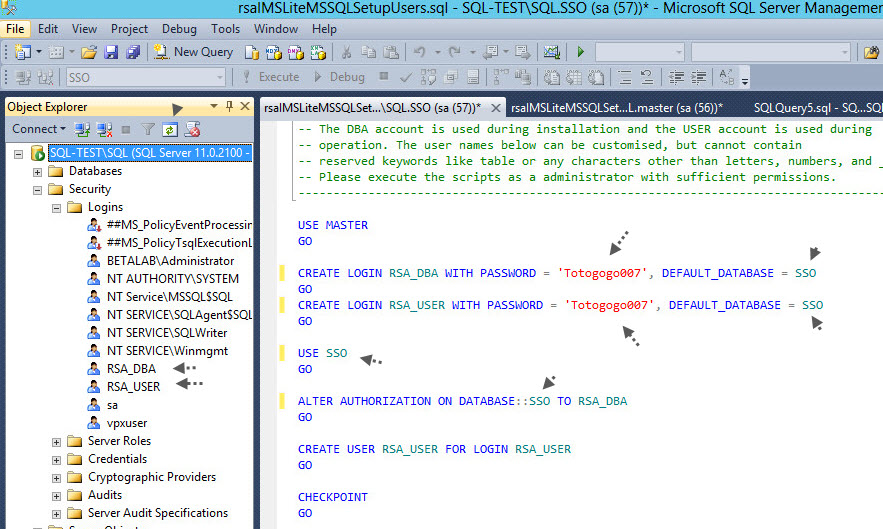Click Connect Object Explorer icon
Image resolution: width=883 pixels, height=529 pixels.
point(82,130)
